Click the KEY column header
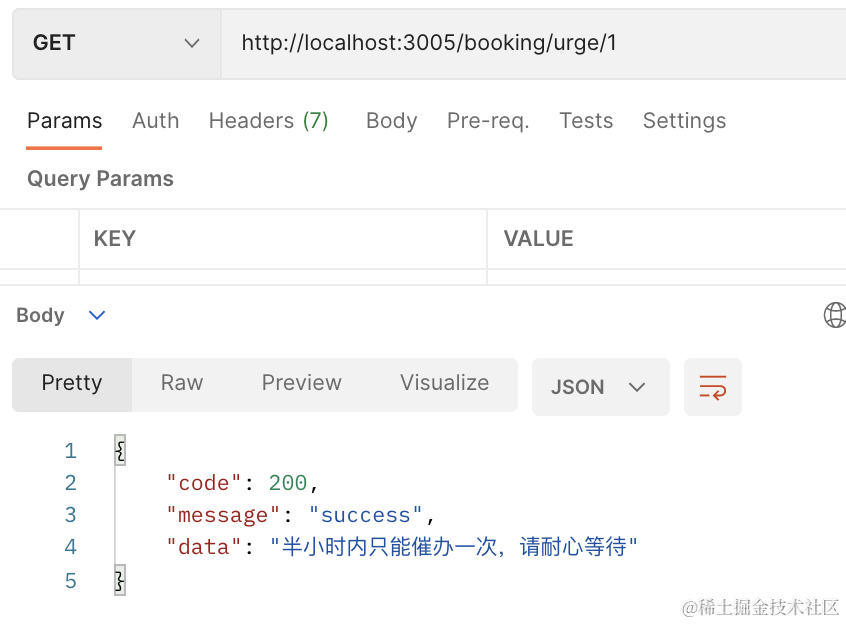Viewport: 846px width, 624px height. 114,239
